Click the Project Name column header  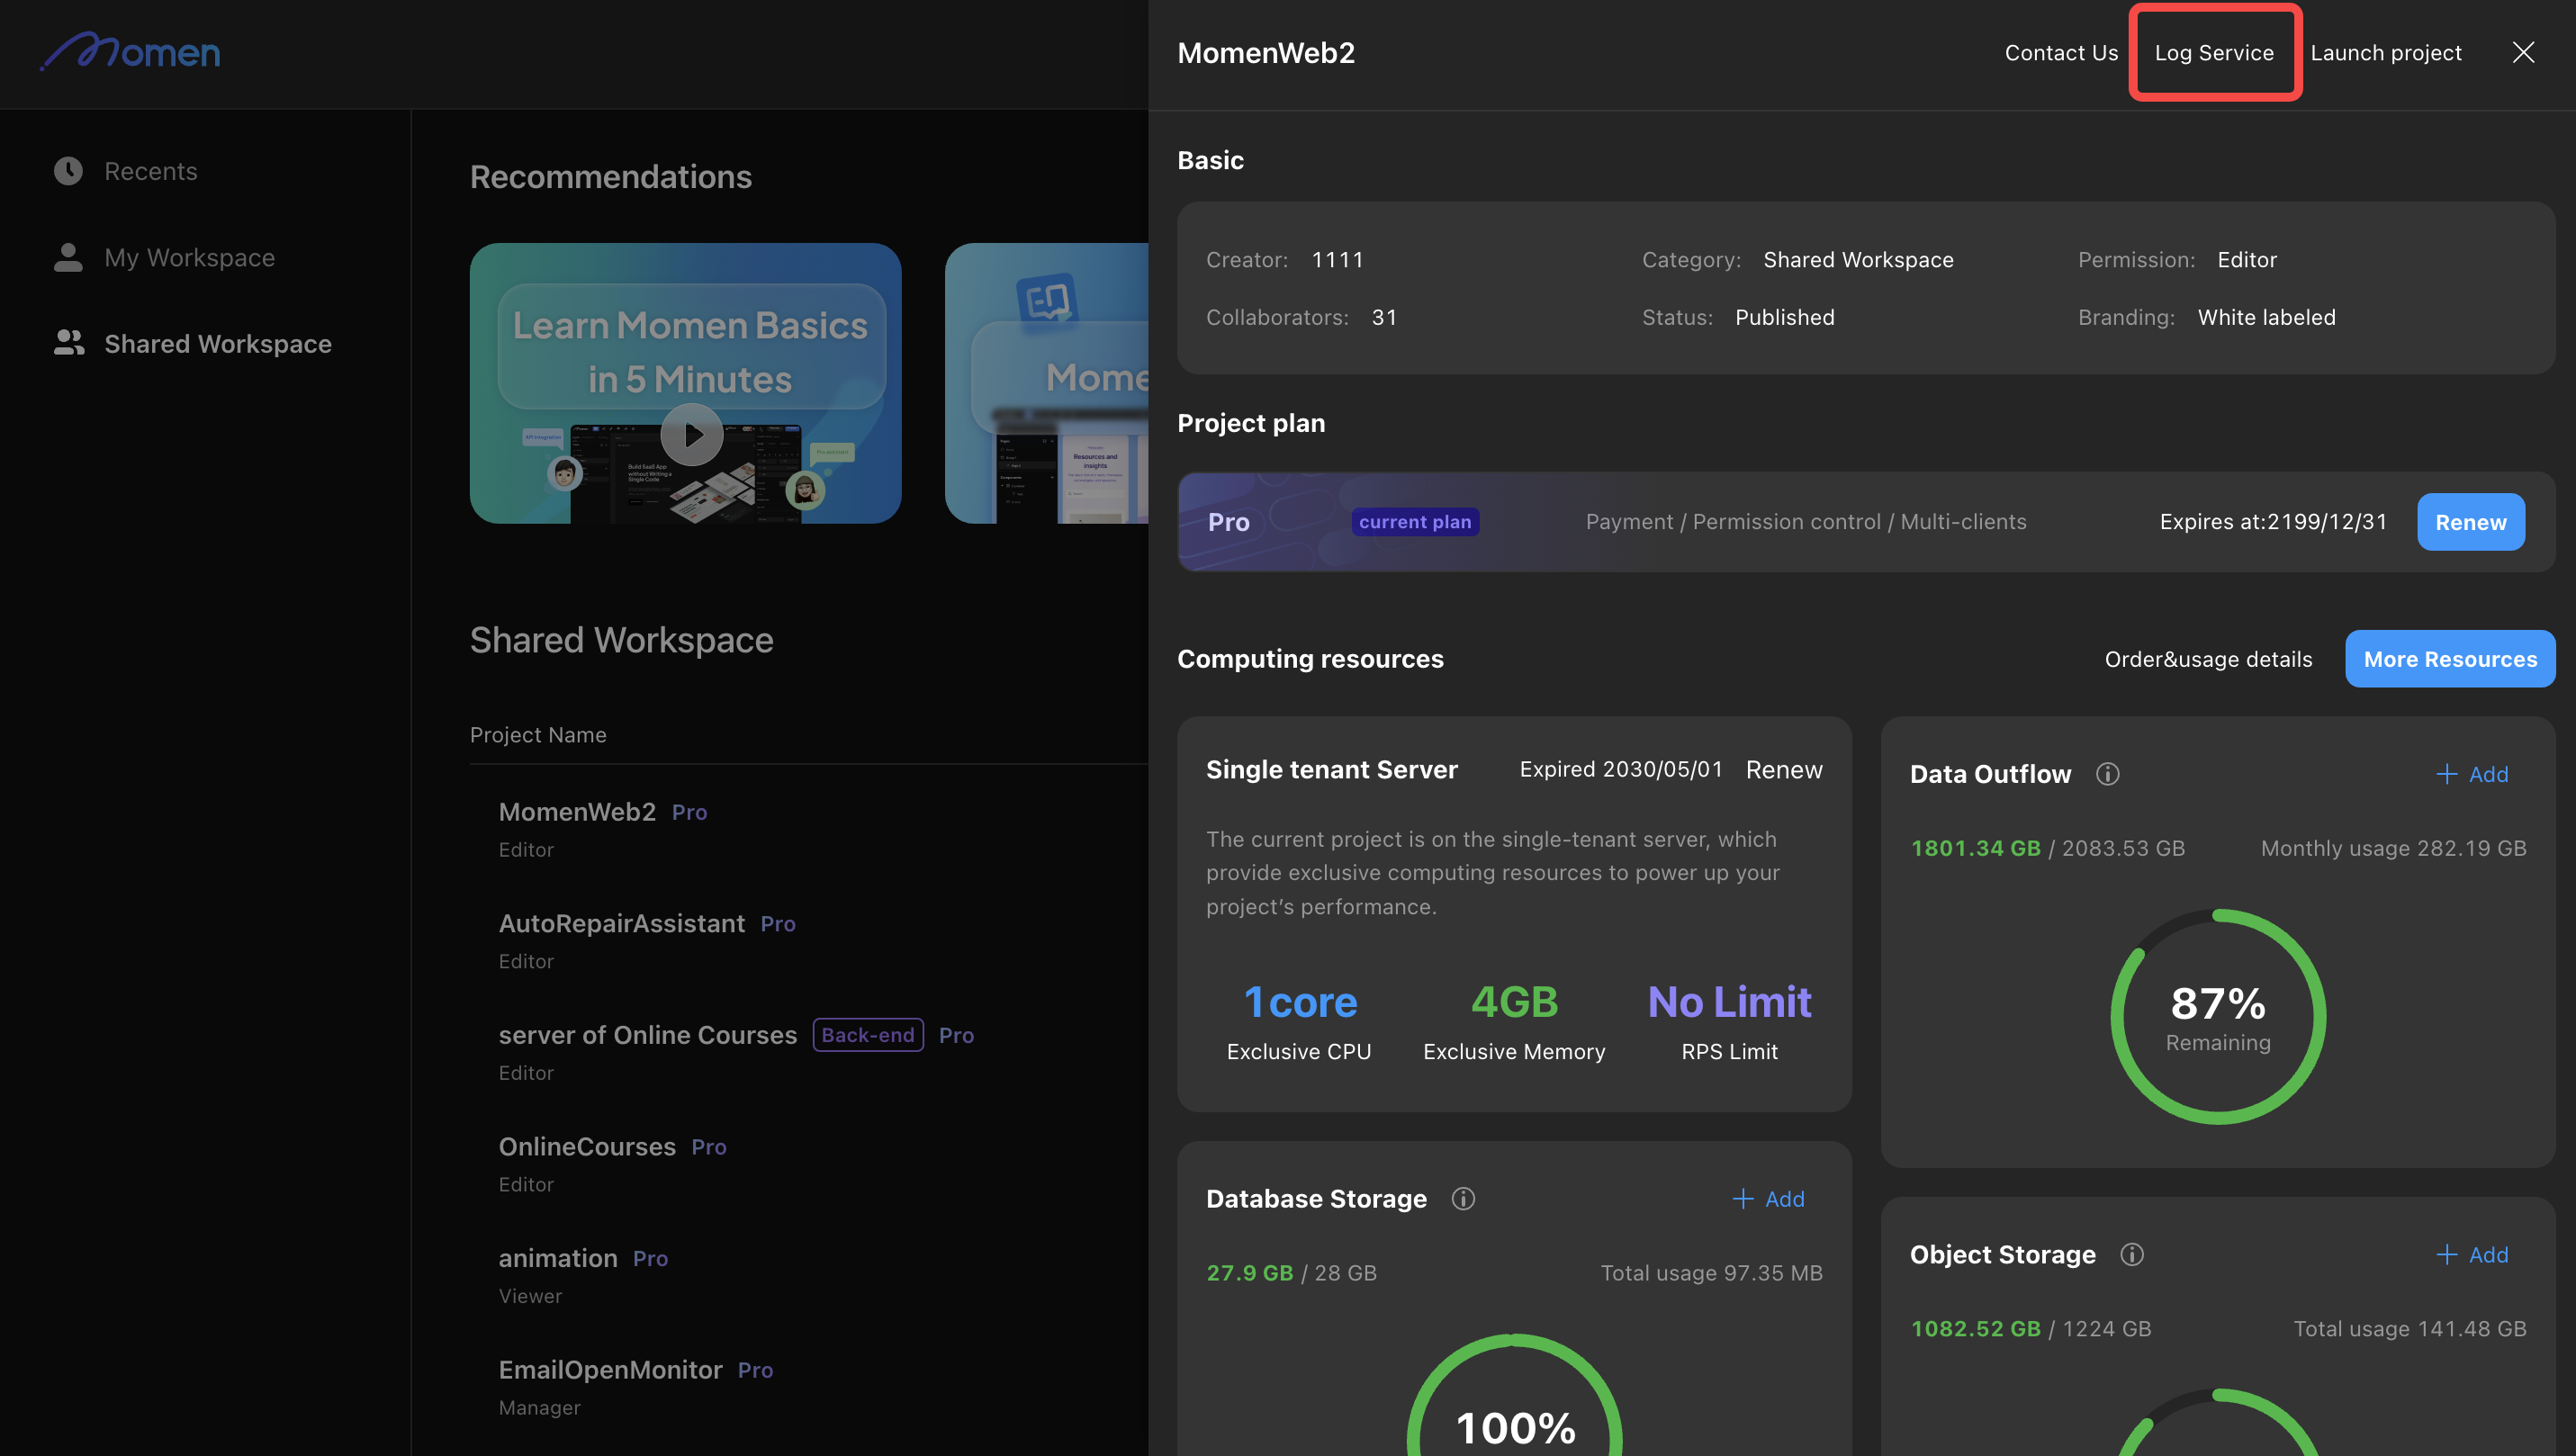pos(538,734)
